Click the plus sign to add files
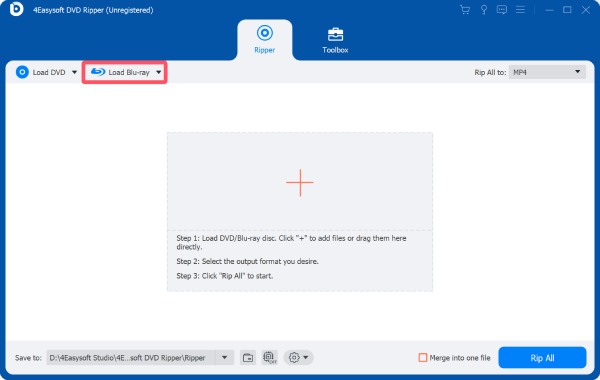The width and height of the screenshot is (600, 380). coord(300,183)
